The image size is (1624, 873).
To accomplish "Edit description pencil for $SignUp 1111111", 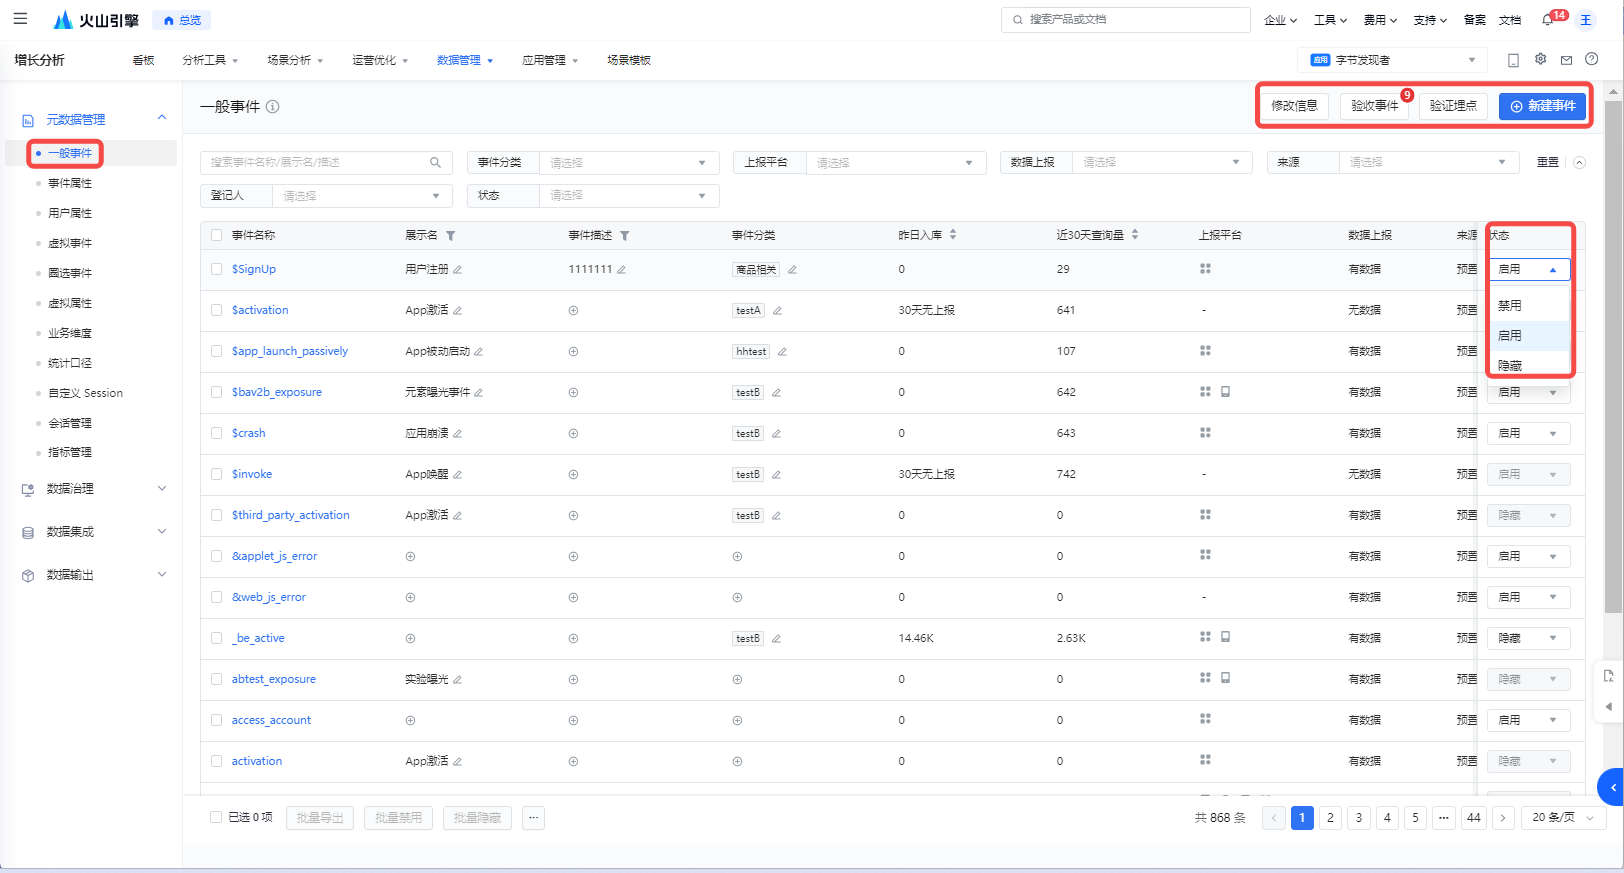I will (621, 270).
